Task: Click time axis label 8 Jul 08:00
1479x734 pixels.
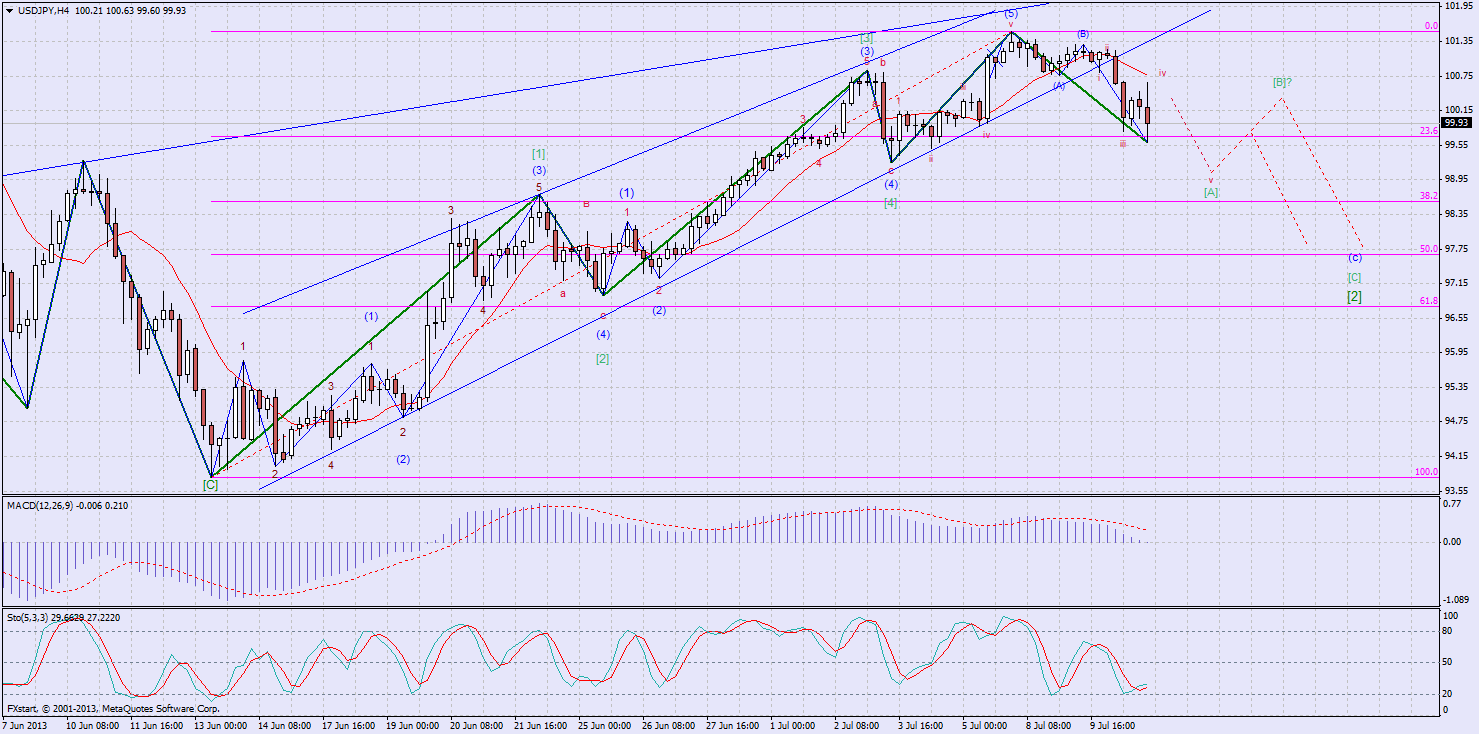Action: coord(1049,726)
